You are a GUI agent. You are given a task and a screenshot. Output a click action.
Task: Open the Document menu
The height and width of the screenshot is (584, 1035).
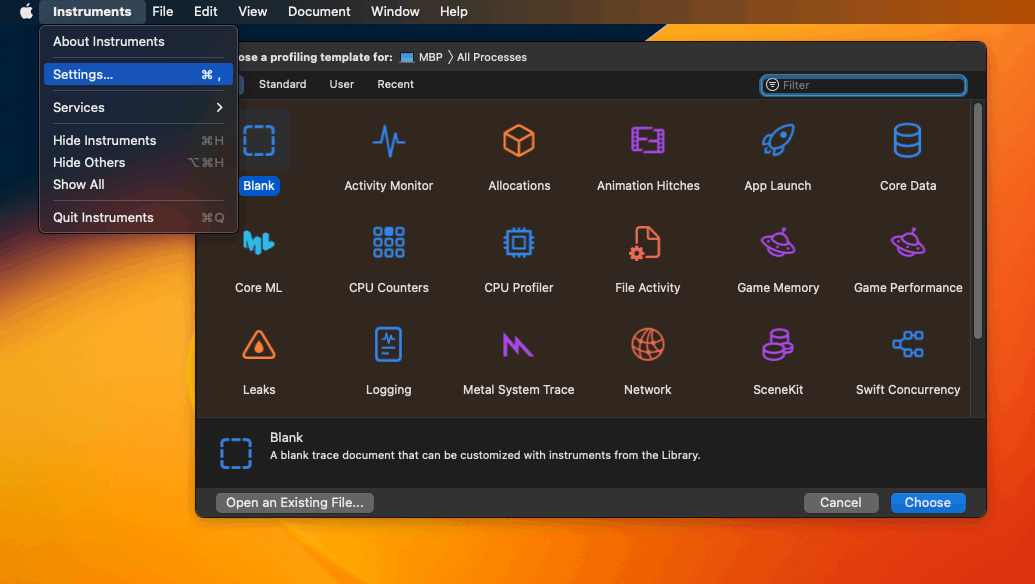[x=319, y=11]
